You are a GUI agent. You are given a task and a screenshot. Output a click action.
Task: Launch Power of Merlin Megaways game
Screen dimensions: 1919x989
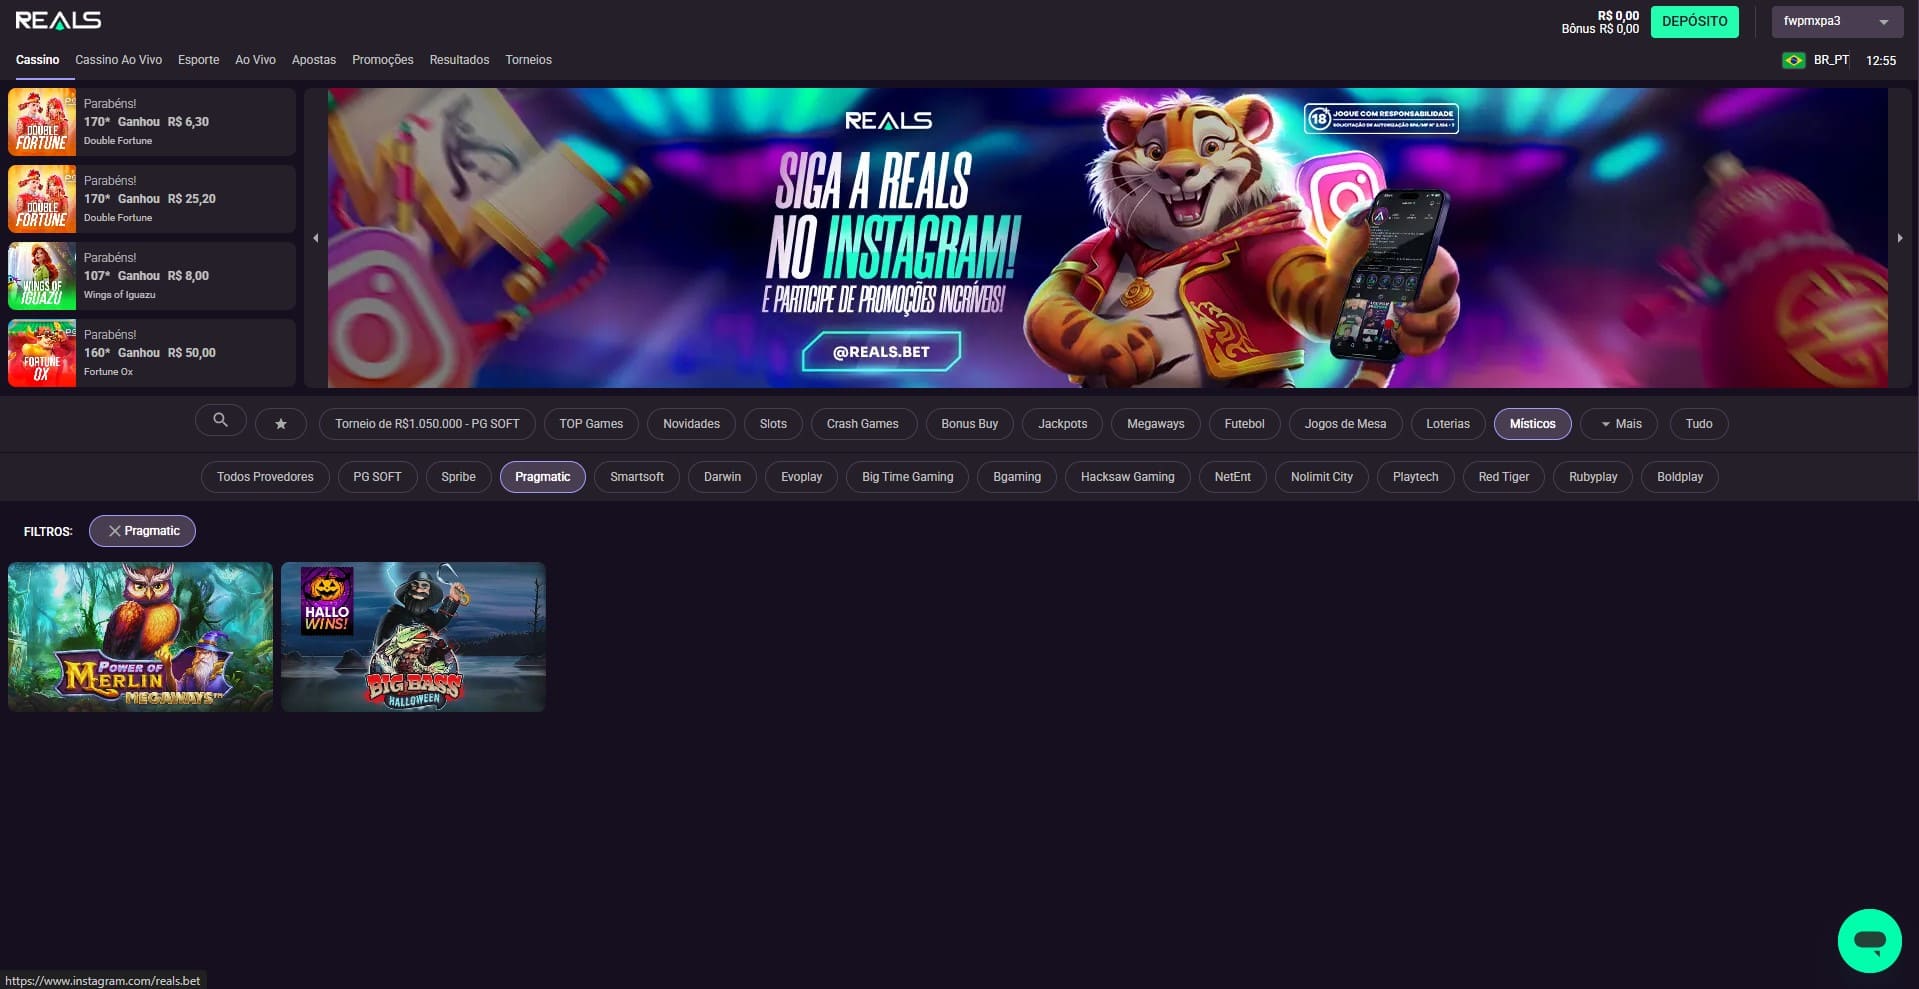[x=140, y=637]
